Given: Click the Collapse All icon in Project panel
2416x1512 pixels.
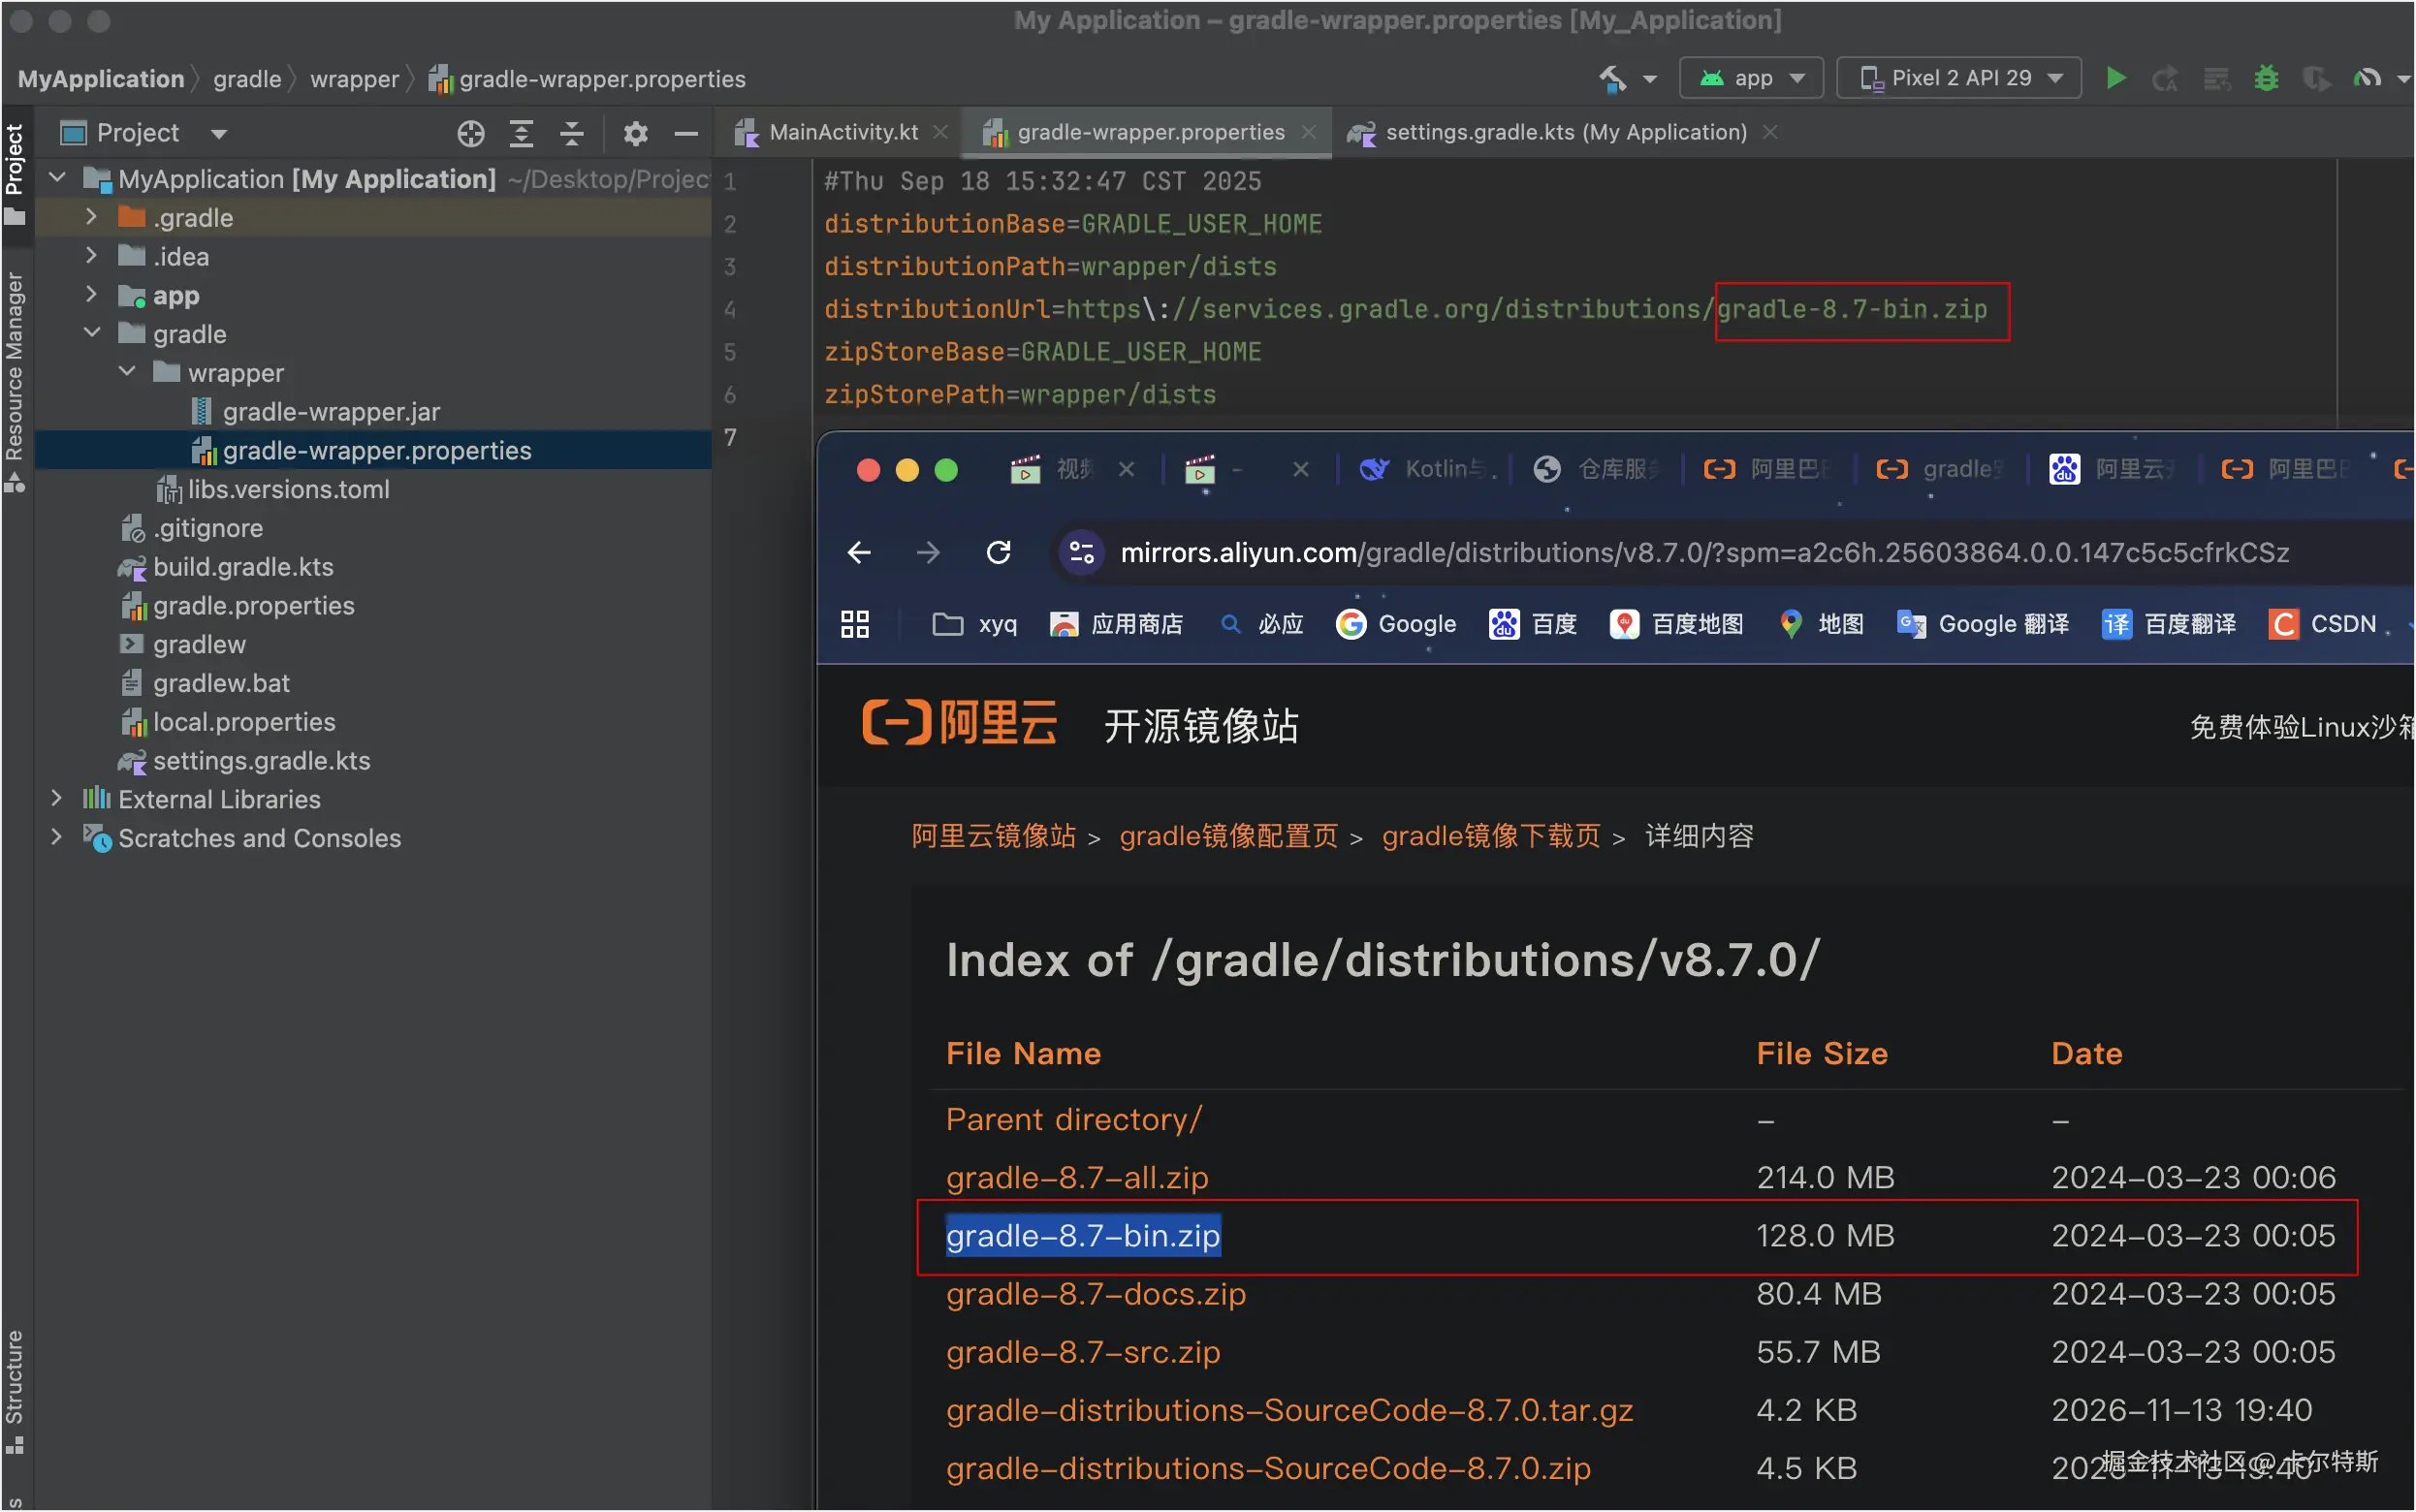Looking at the screenshot, I should 572,133.
